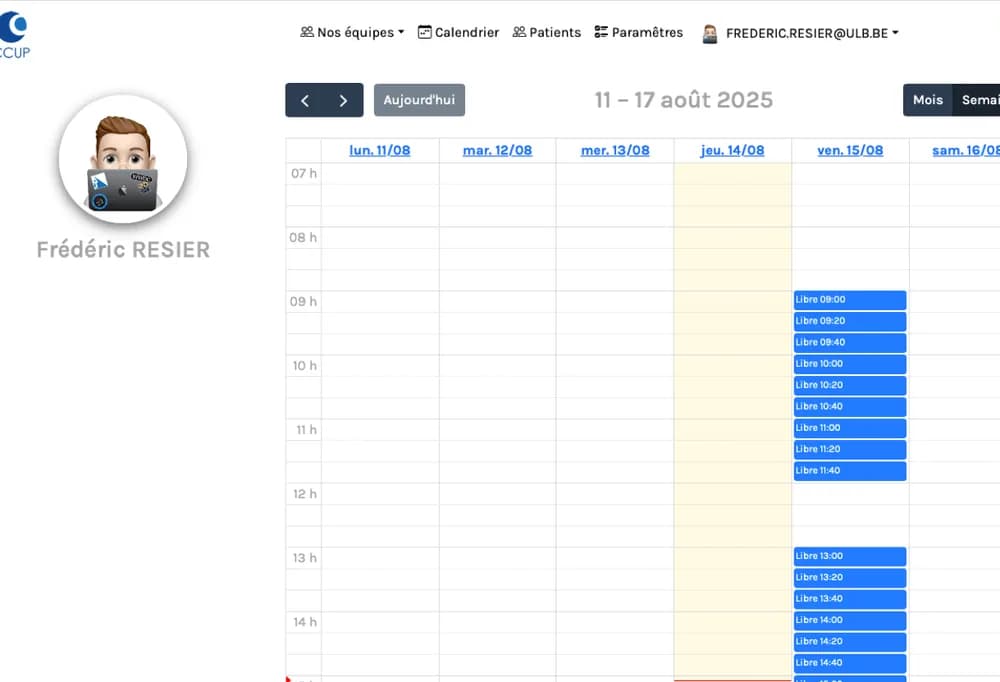This screenshot has width=1000, height=682.
Task: Open day view for mar. 12/08
Action: [x=497, y=151]
